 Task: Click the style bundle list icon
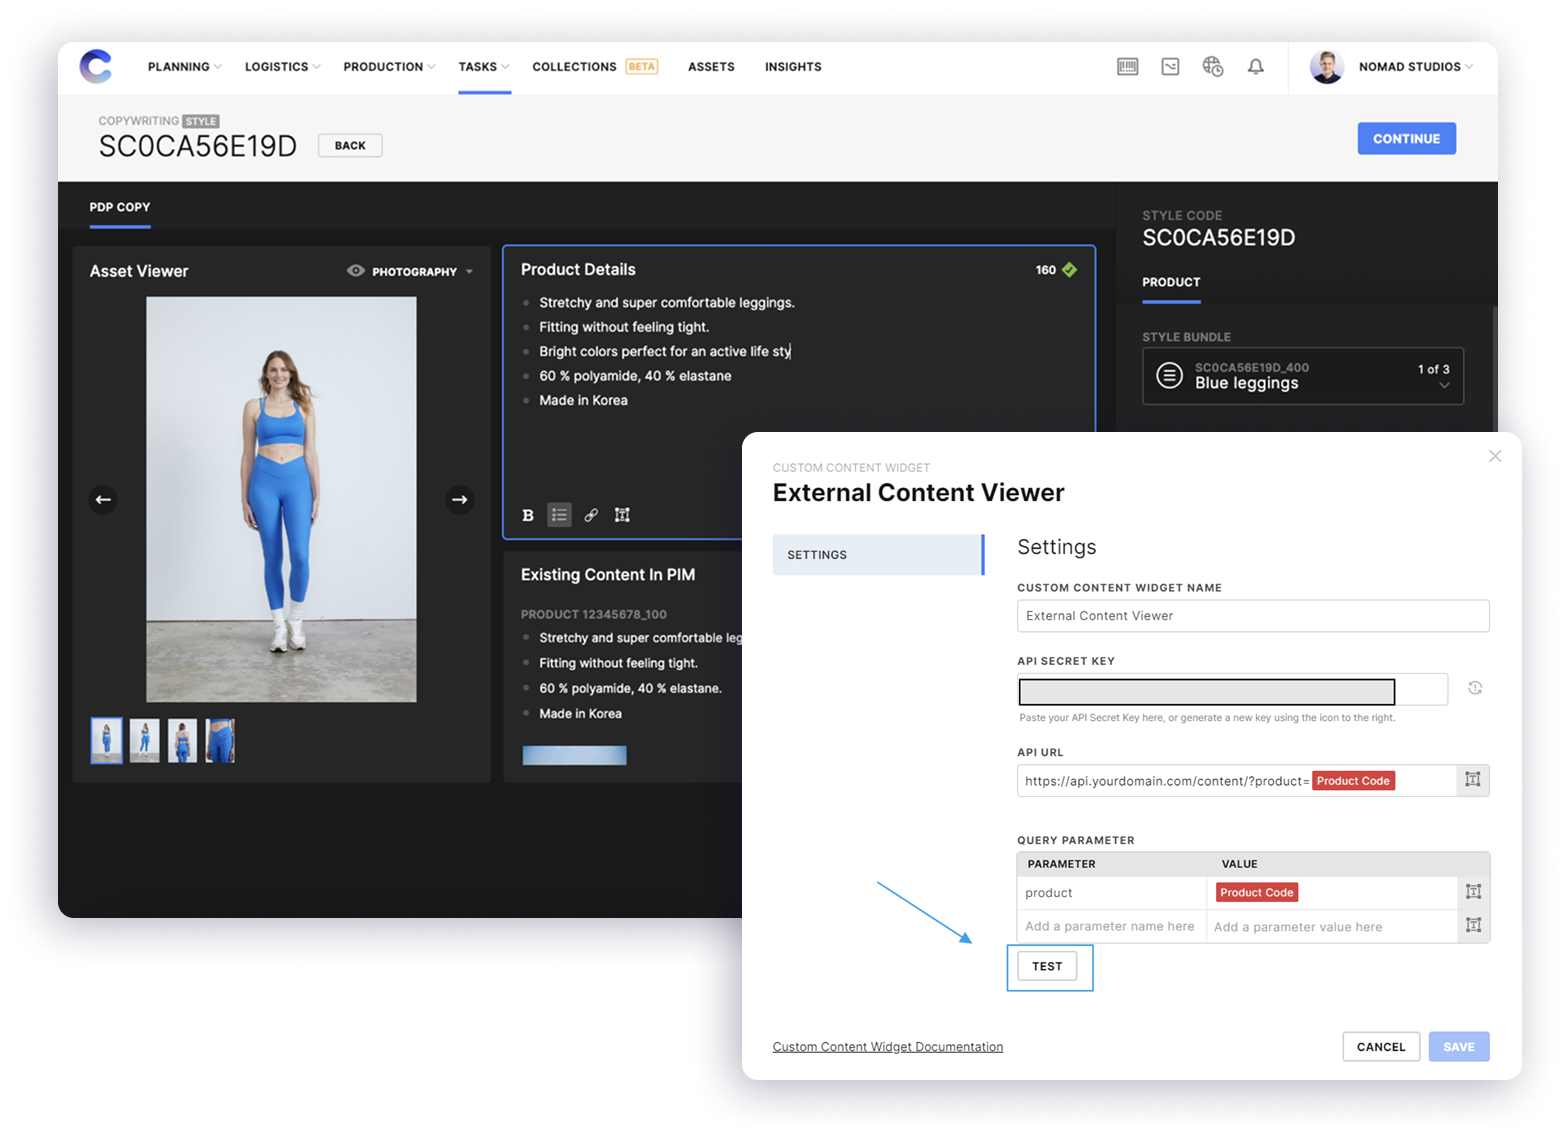(1169, 376)
